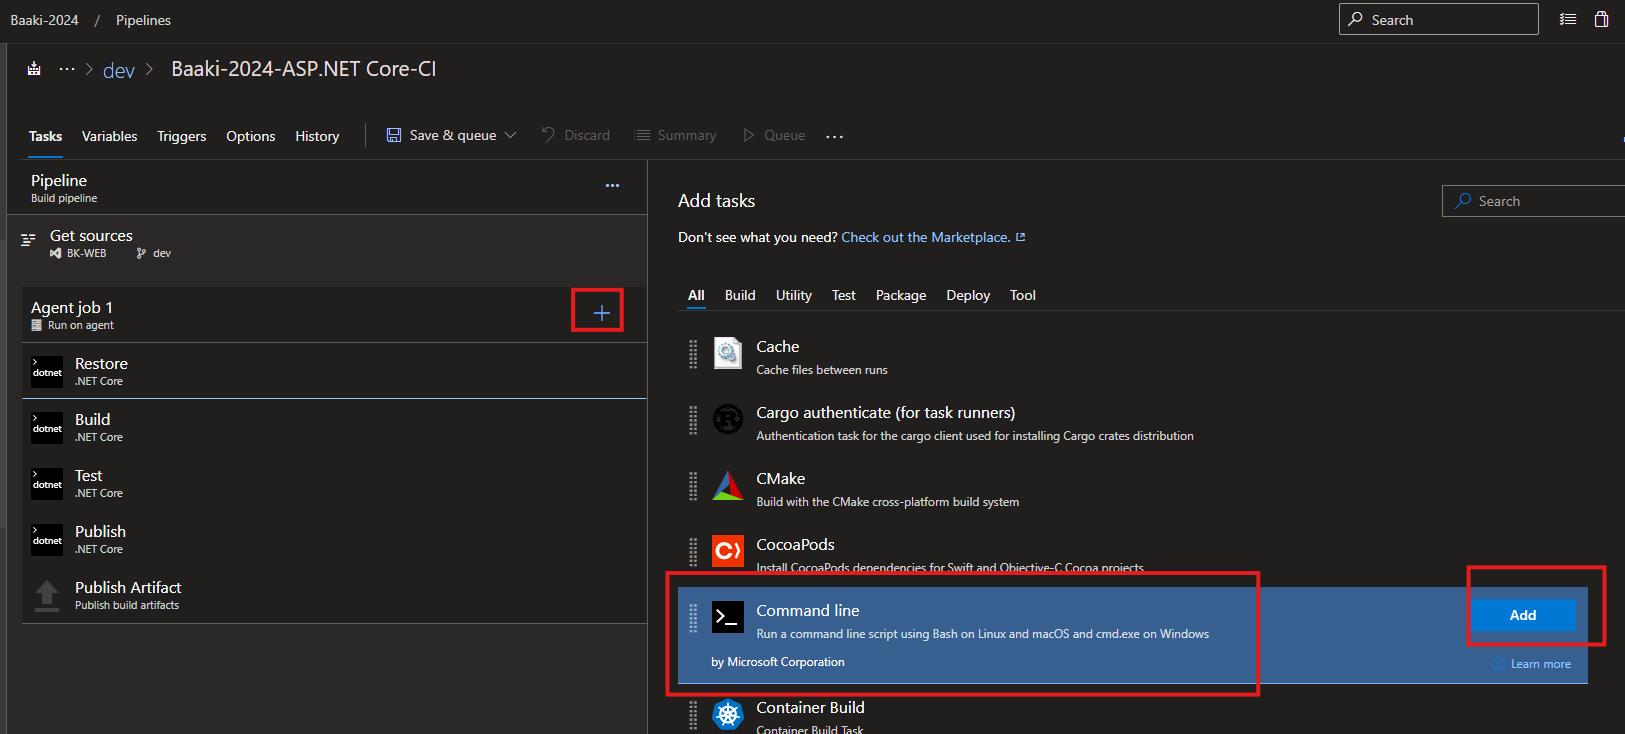Switch to the Triggers tab

click(181, 136)
